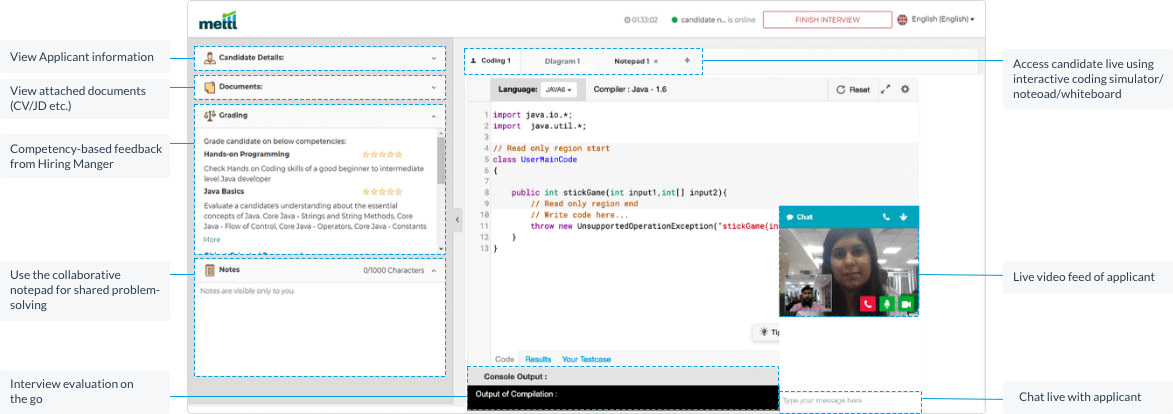Rate Hands-on Programming with star rating

point(382,155)
